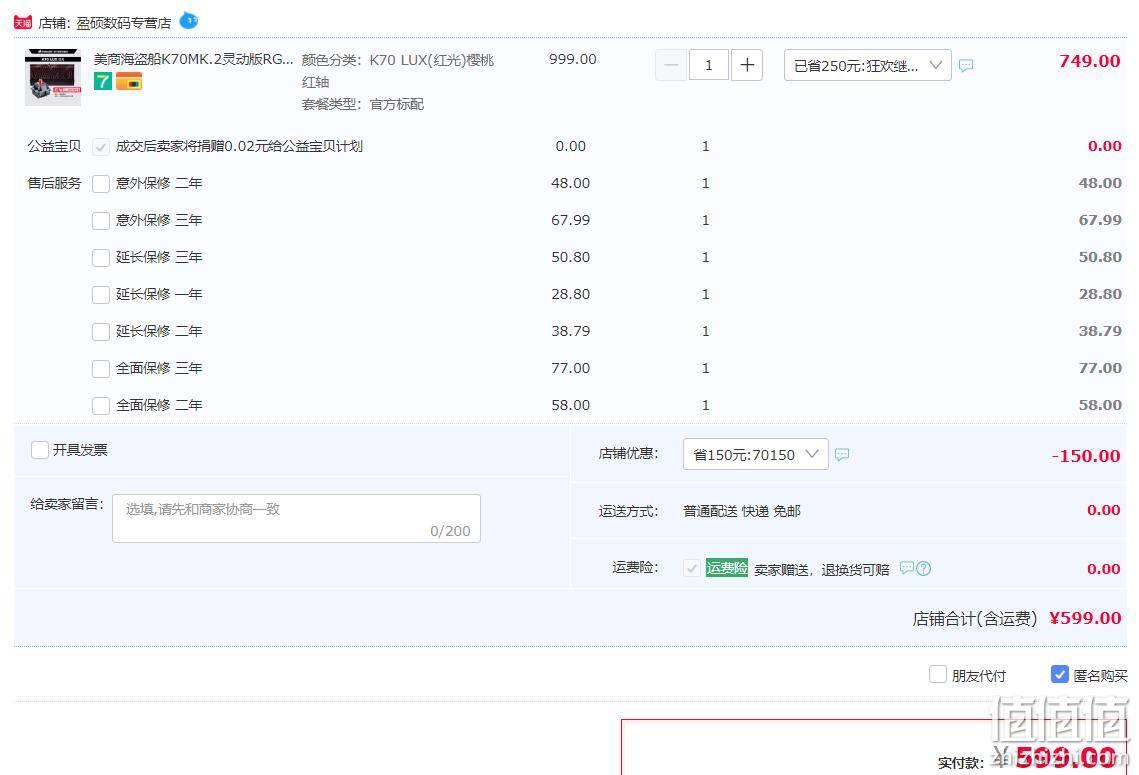Check 意外保修 三年 service option
Screen dimensions: 1139x775
101,221
